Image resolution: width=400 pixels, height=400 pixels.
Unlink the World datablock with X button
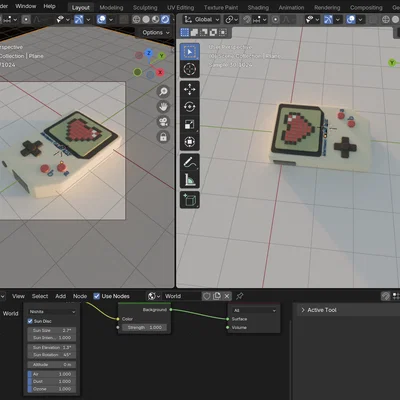pos(227,296)
